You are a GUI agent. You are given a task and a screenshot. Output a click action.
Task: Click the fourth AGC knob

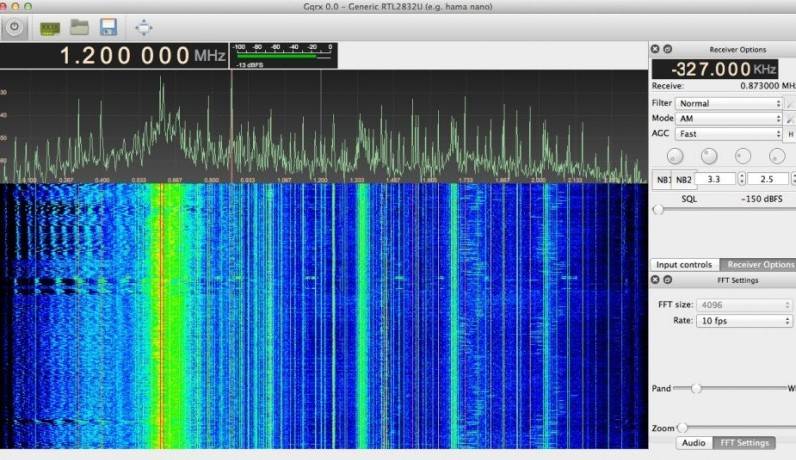[777, 156]
